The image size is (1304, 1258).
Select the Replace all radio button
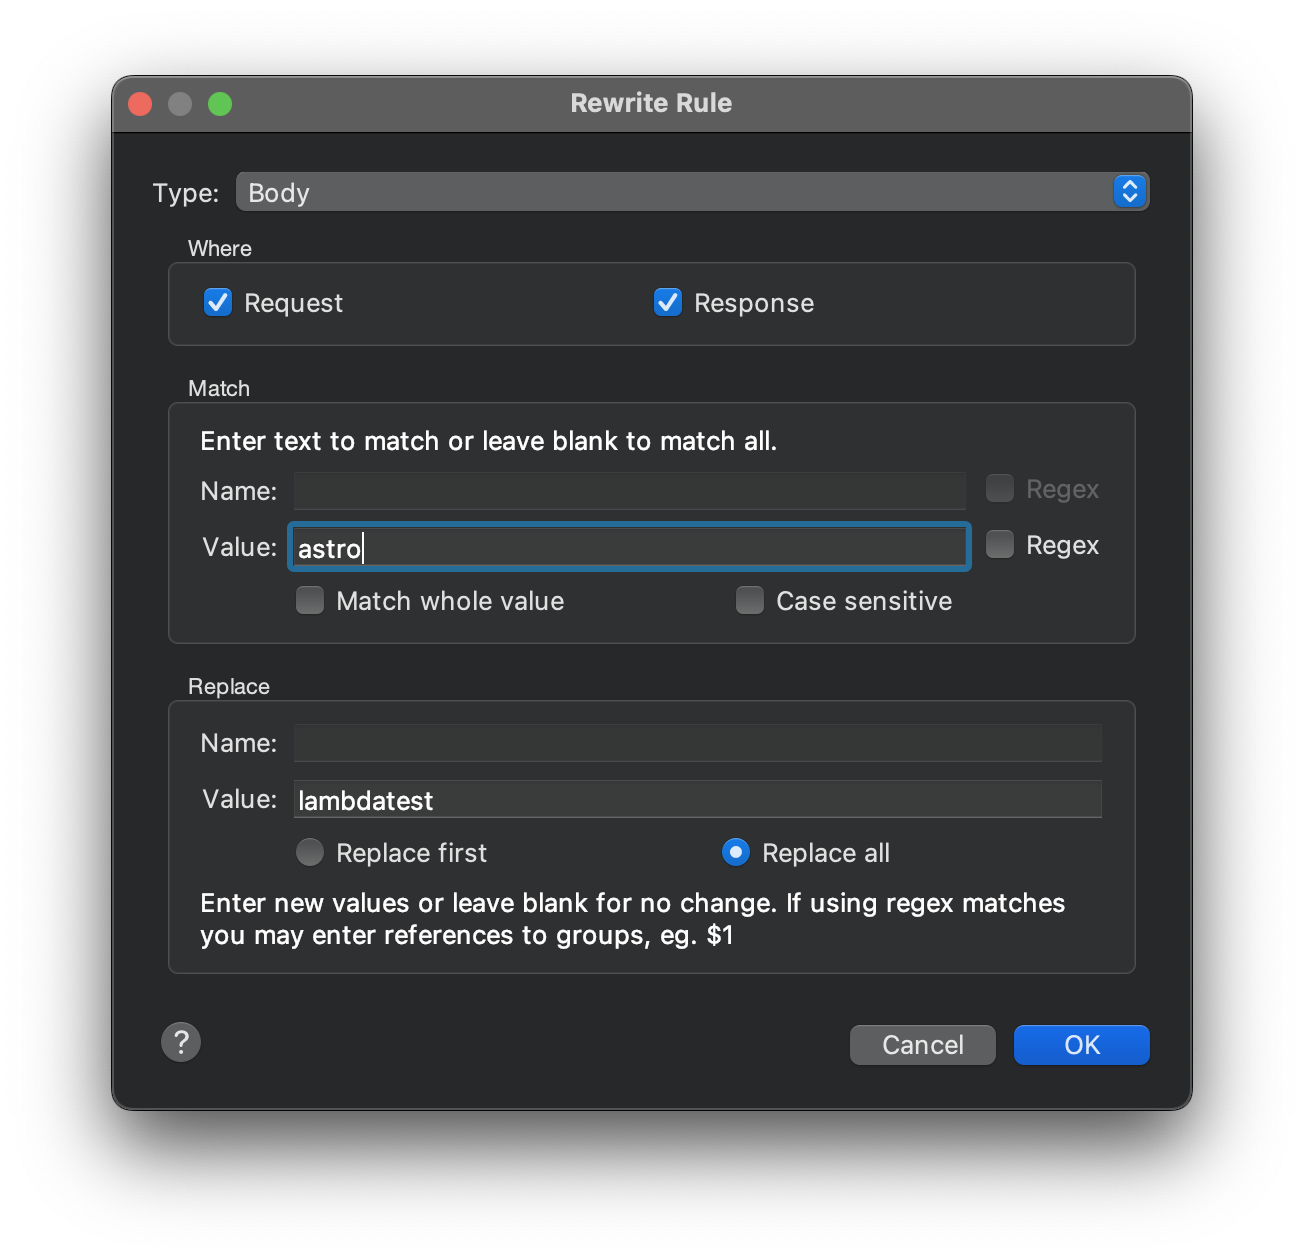tap(736, 853)
